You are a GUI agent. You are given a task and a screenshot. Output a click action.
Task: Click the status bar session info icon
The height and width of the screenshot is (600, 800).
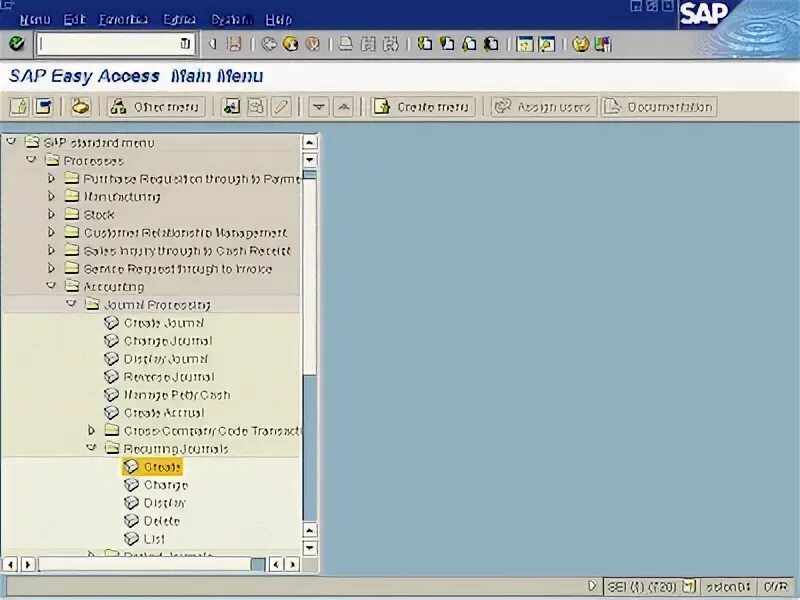coord(688,587)
